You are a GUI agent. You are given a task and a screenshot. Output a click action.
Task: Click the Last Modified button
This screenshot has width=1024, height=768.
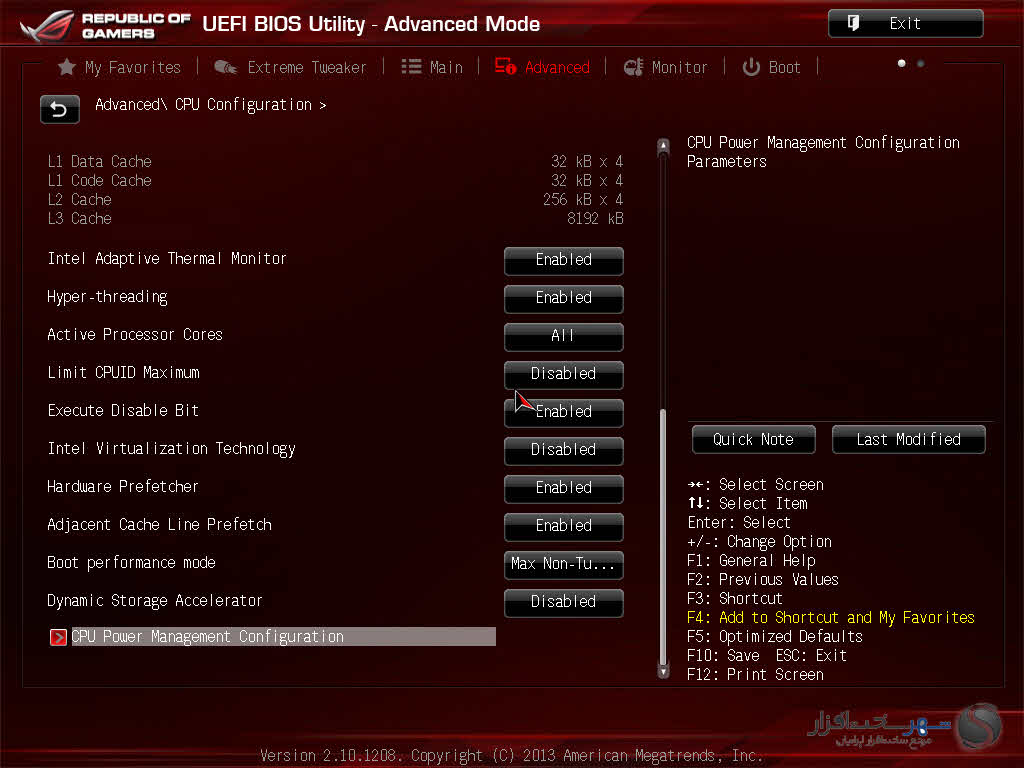pyautogui.click(x=908, y=440)
